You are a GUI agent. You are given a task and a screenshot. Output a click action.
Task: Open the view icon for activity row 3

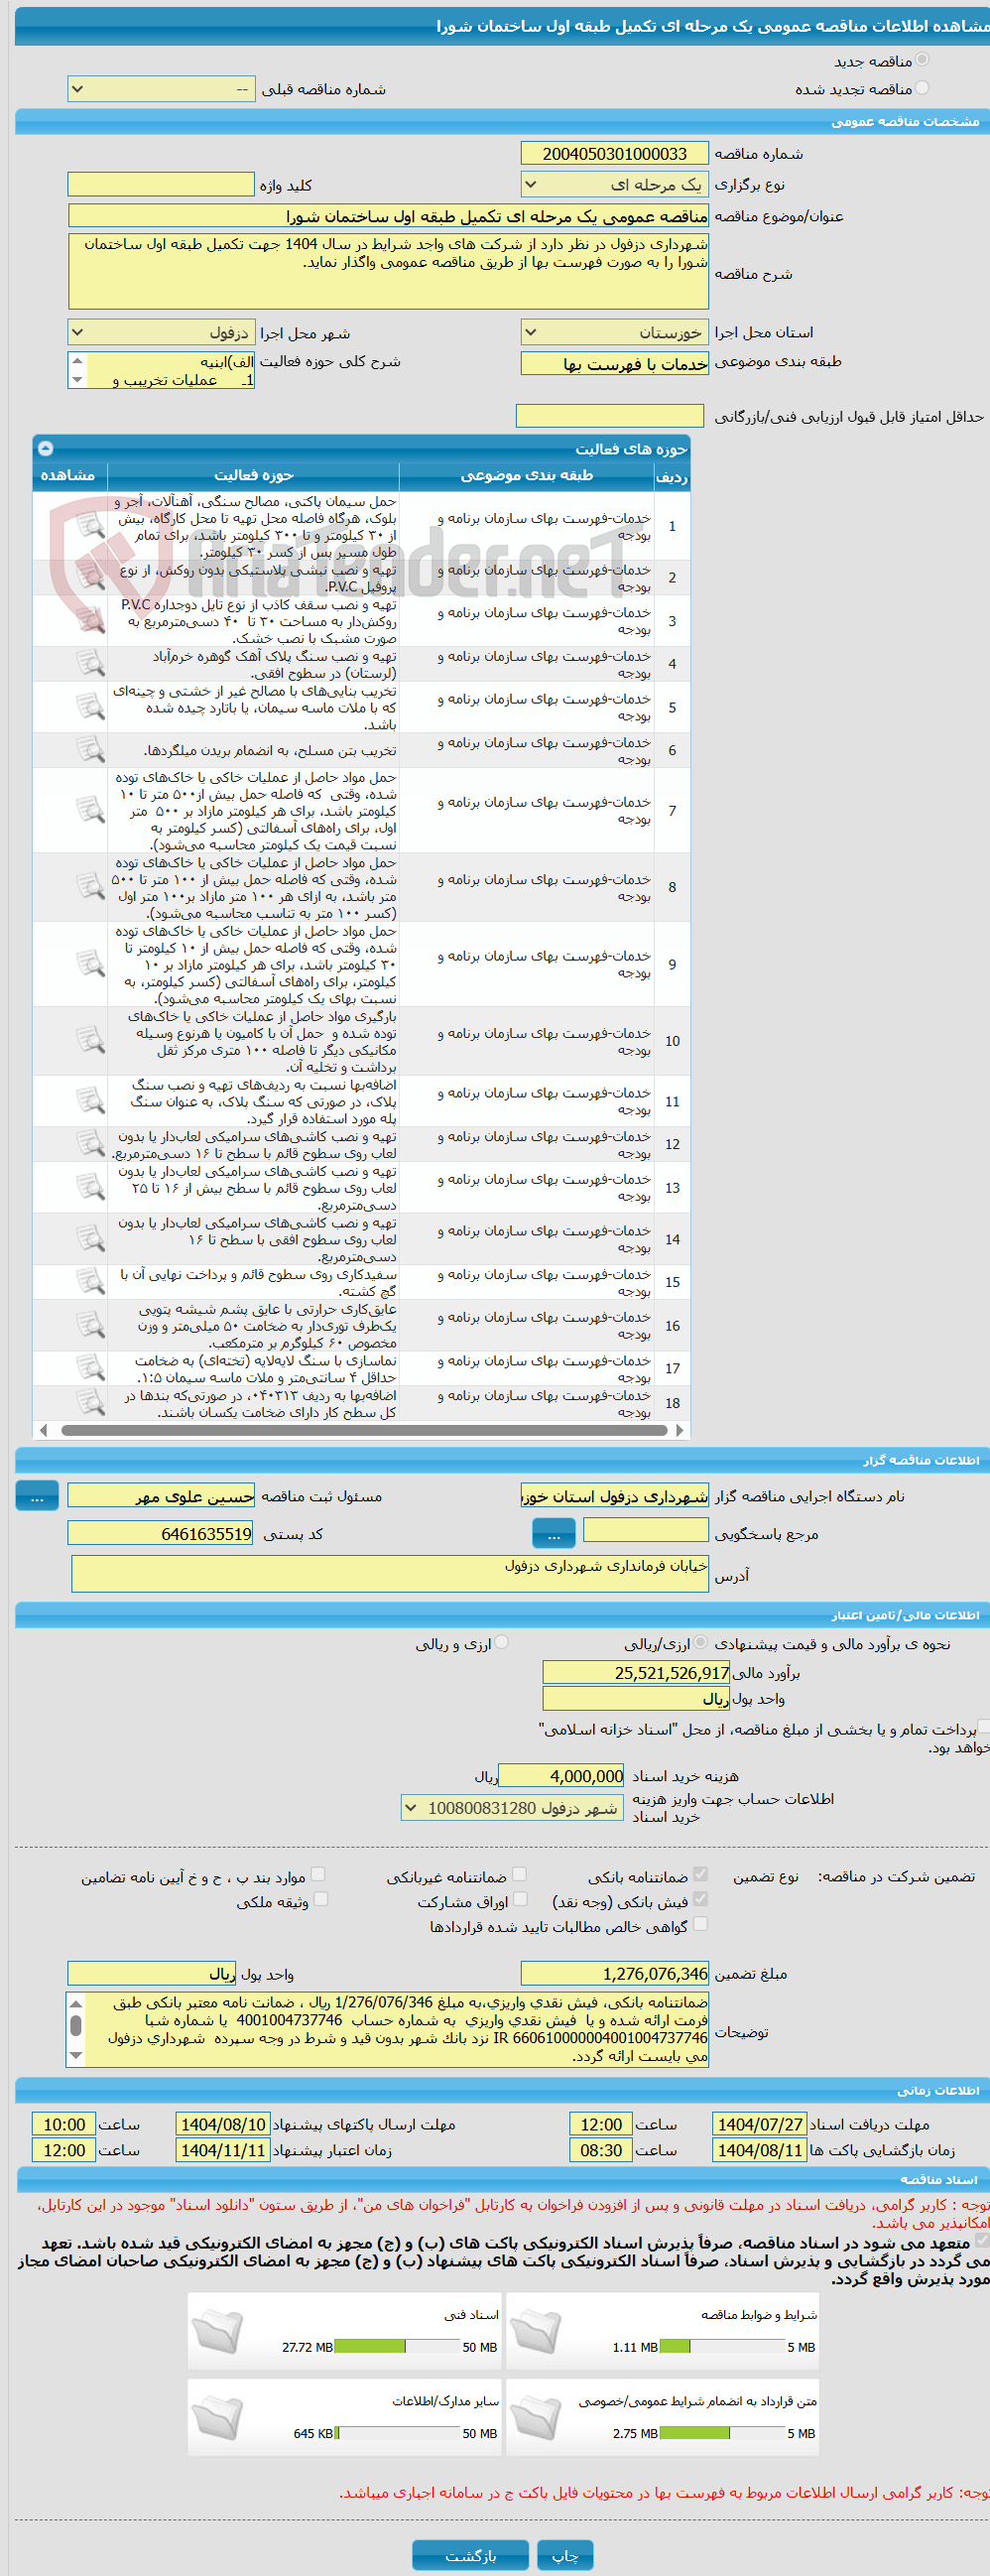(90, 620)
